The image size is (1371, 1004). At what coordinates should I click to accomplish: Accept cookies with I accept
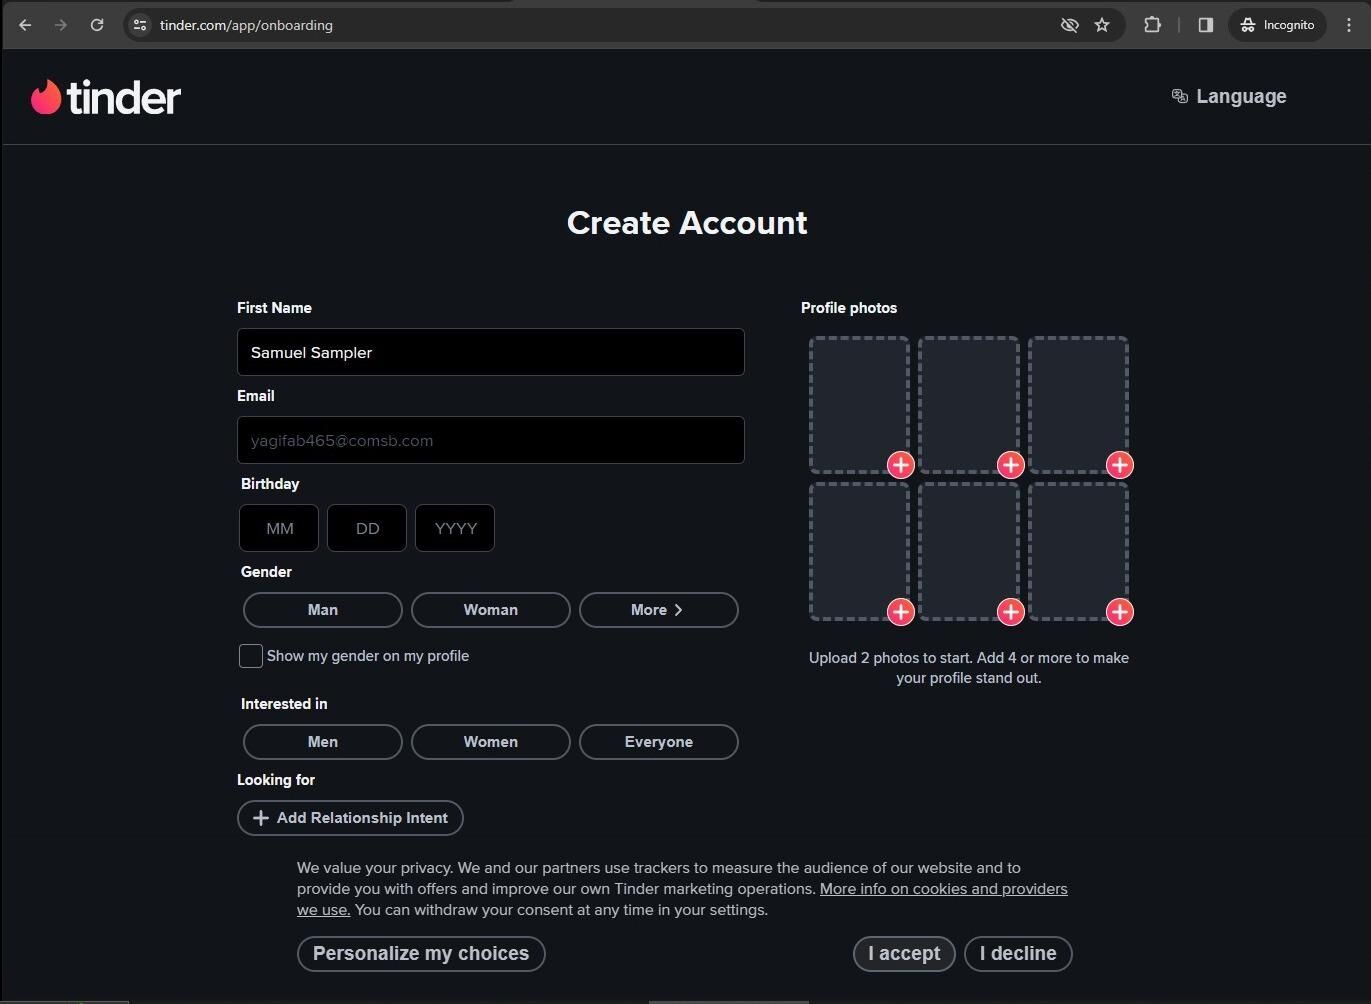tap(904, 954)
